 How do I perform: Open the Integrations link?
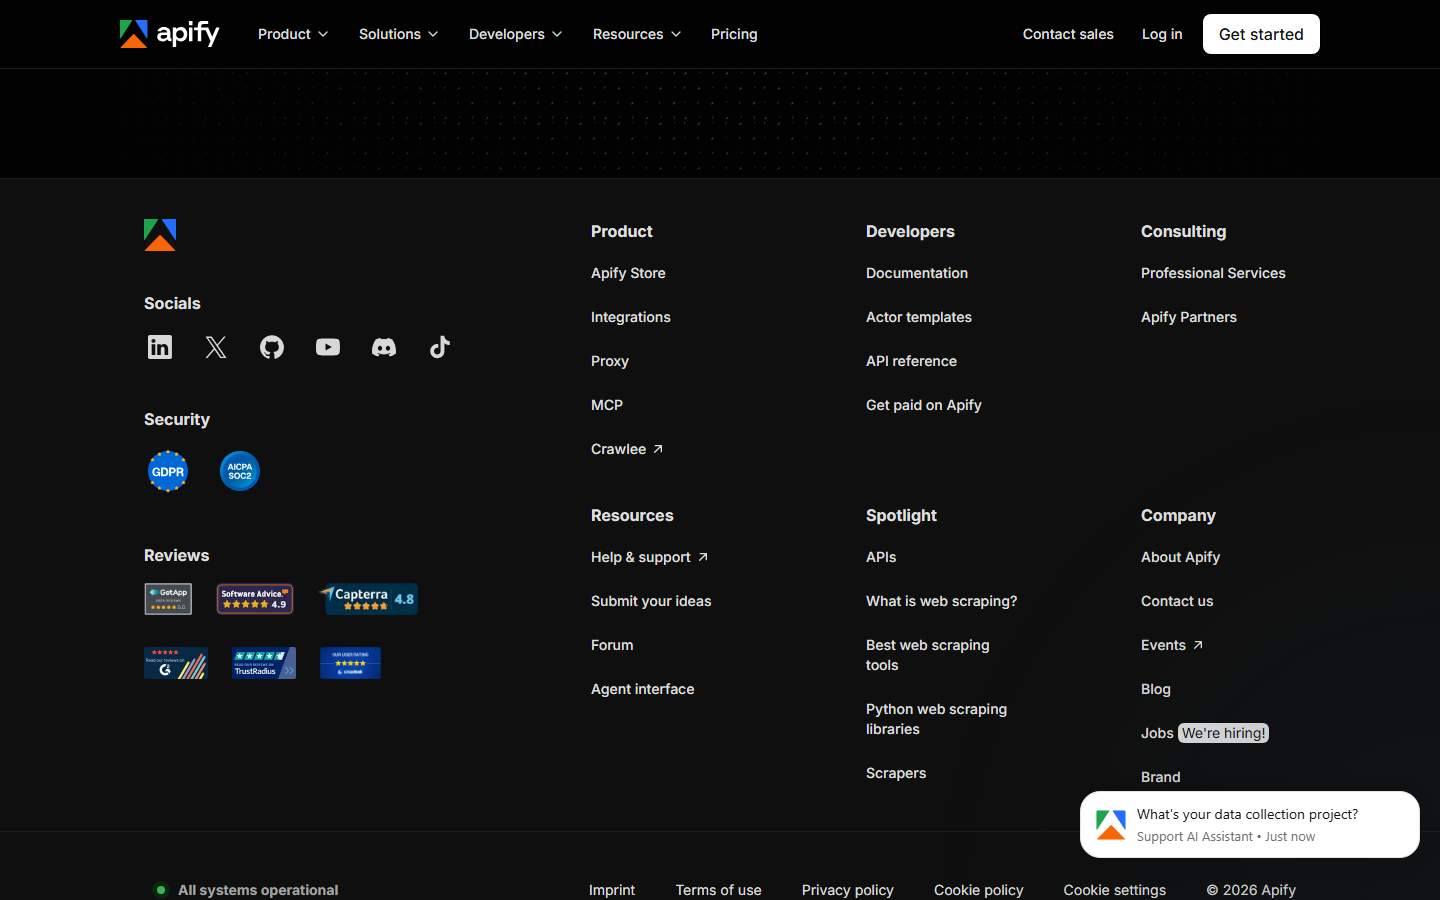(x=631, y=317)
